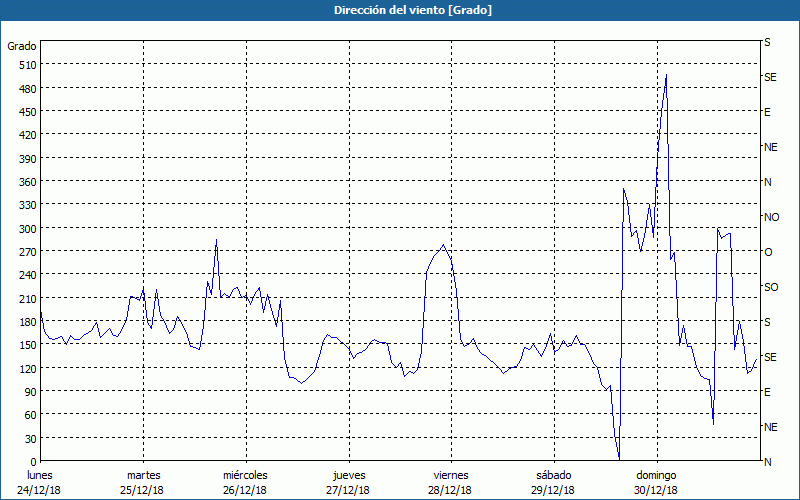Image resolution: width=800 pixels, height=500 pixels.
Task: Click the 240 value on the left axis
Action: point(28,275)
